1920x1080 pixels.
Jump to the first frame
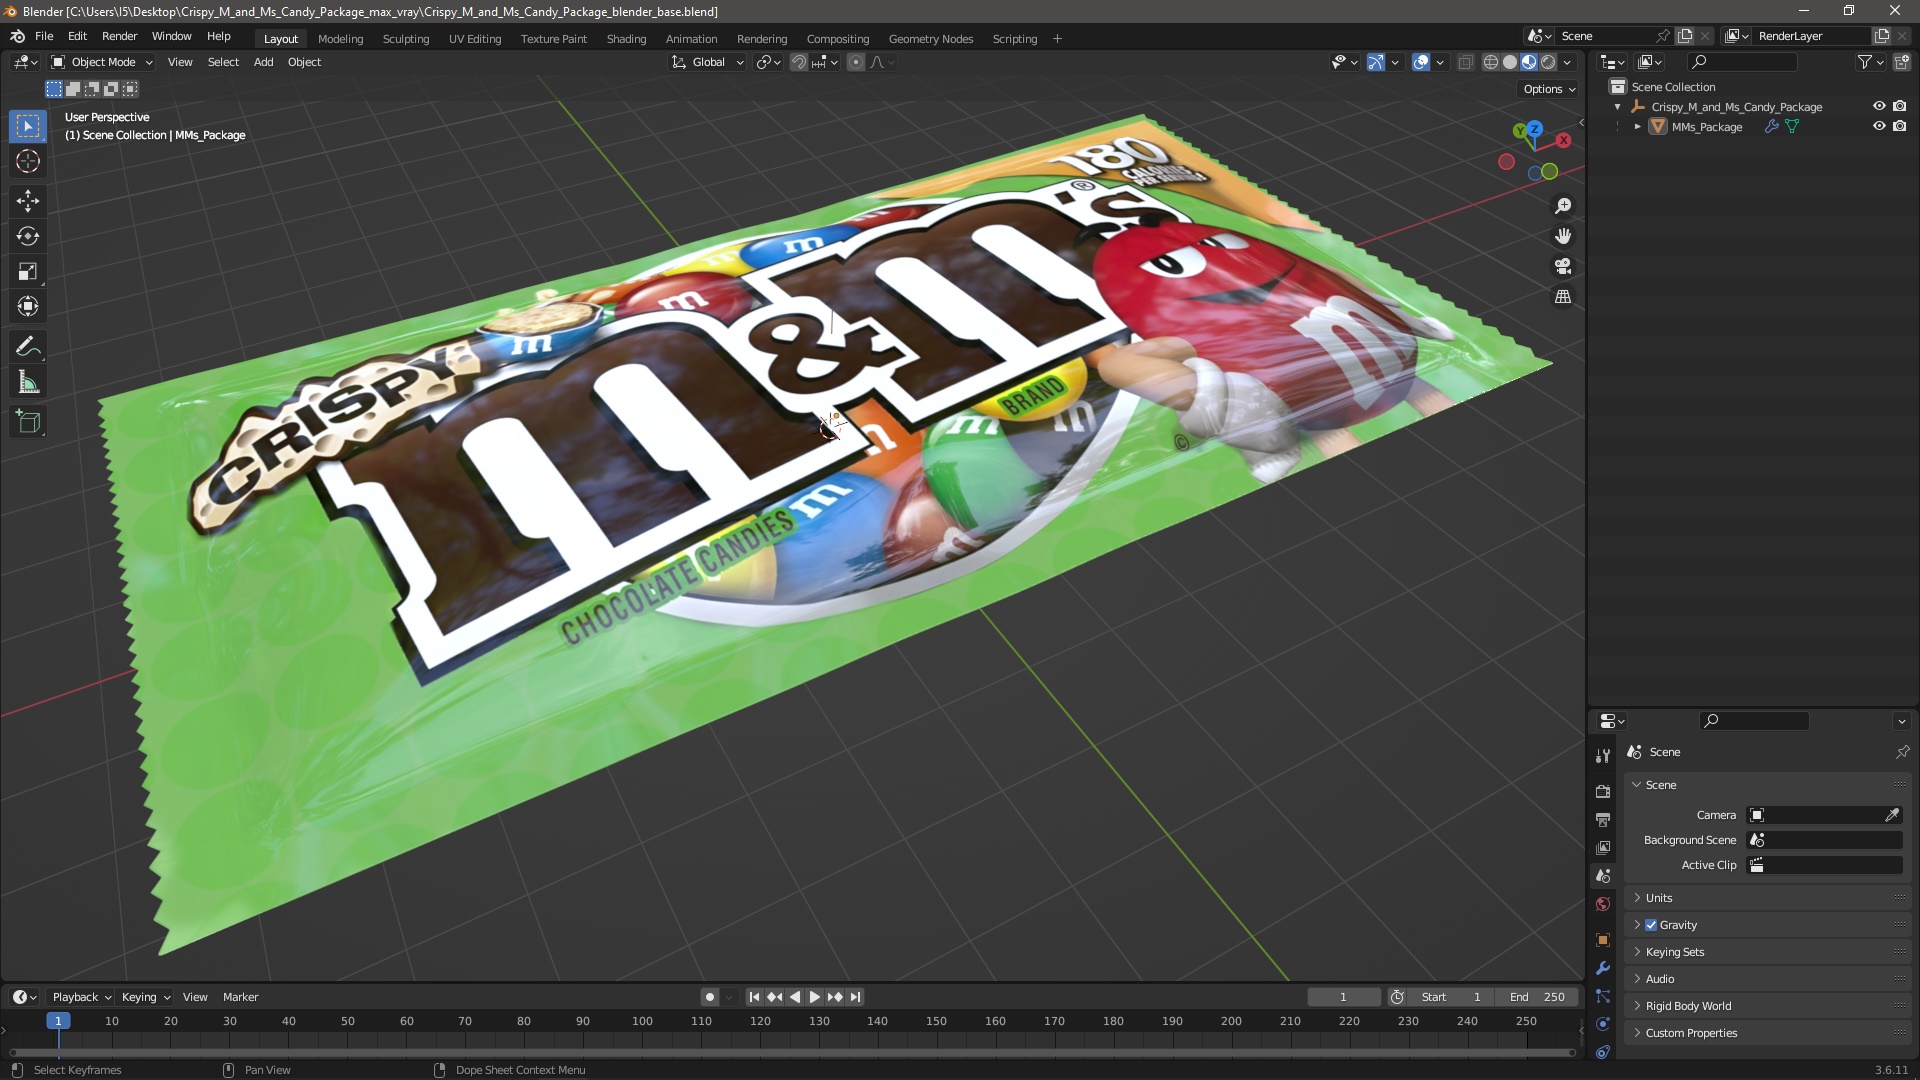[x=754, y=997]
